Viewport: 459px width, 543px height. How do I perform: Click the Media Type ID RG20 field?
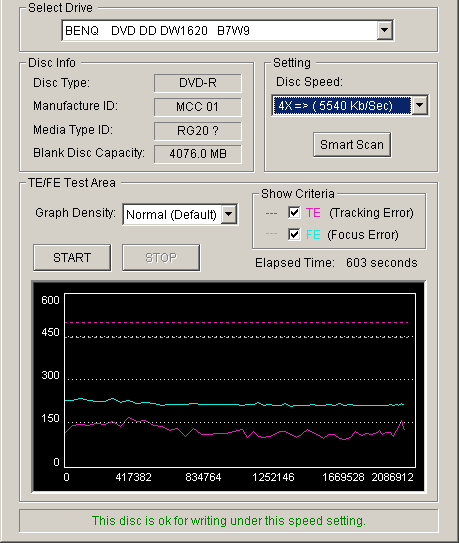pyautogui.click(x=198, y=131)
